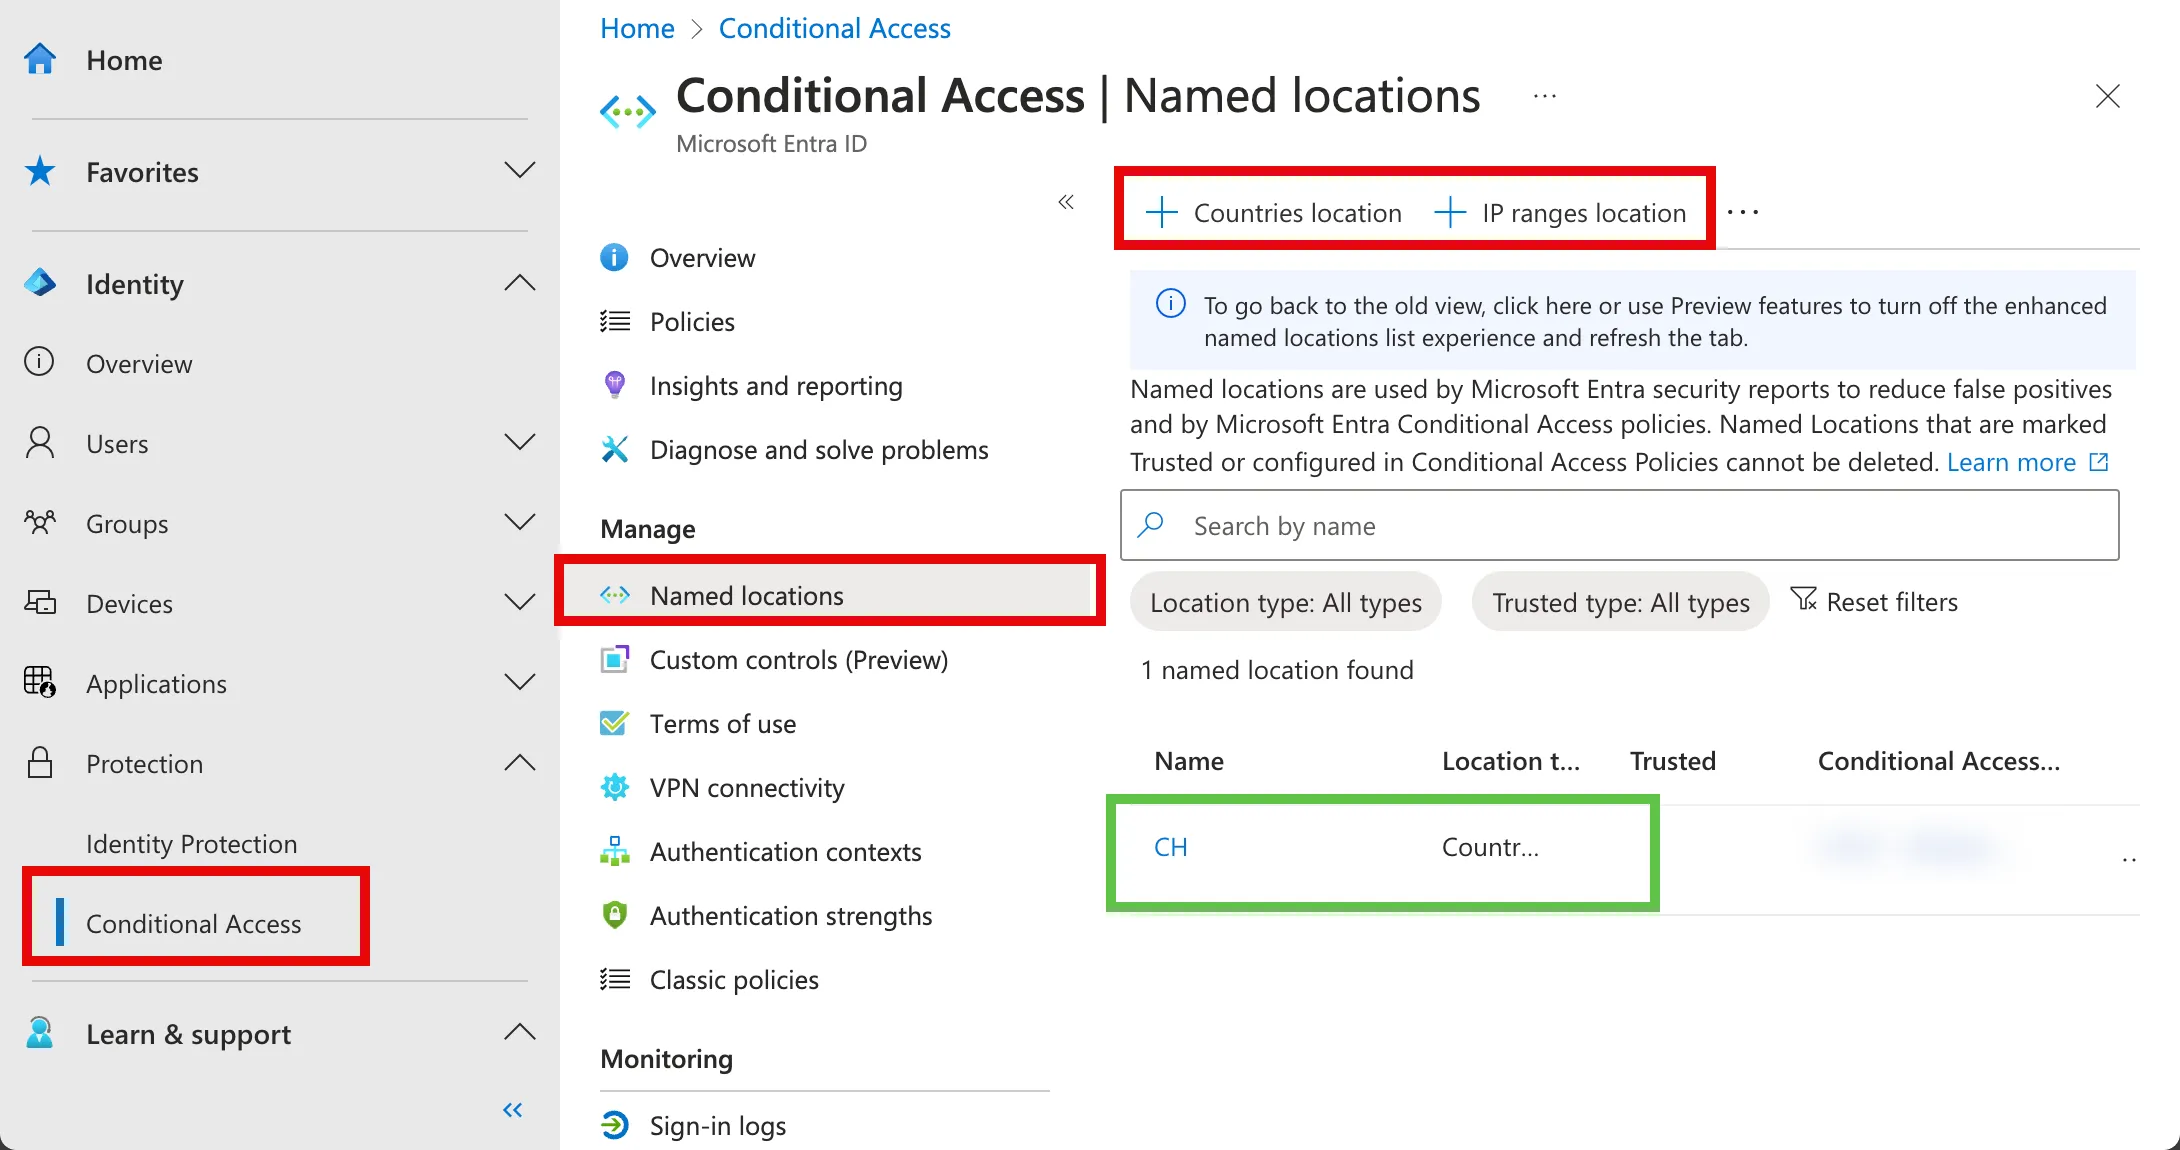The width and height of the screenshot is (2180, 1150).
Task: Click the Custom controls (Preview) icon
Action: [615, 659]
